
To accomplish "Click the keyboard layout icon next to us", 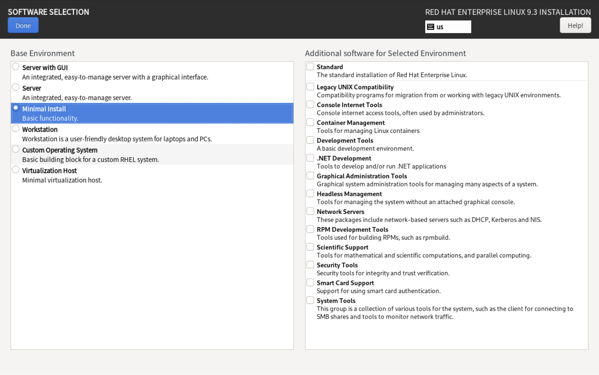I will pyautogui.click(x=431, y=27).
